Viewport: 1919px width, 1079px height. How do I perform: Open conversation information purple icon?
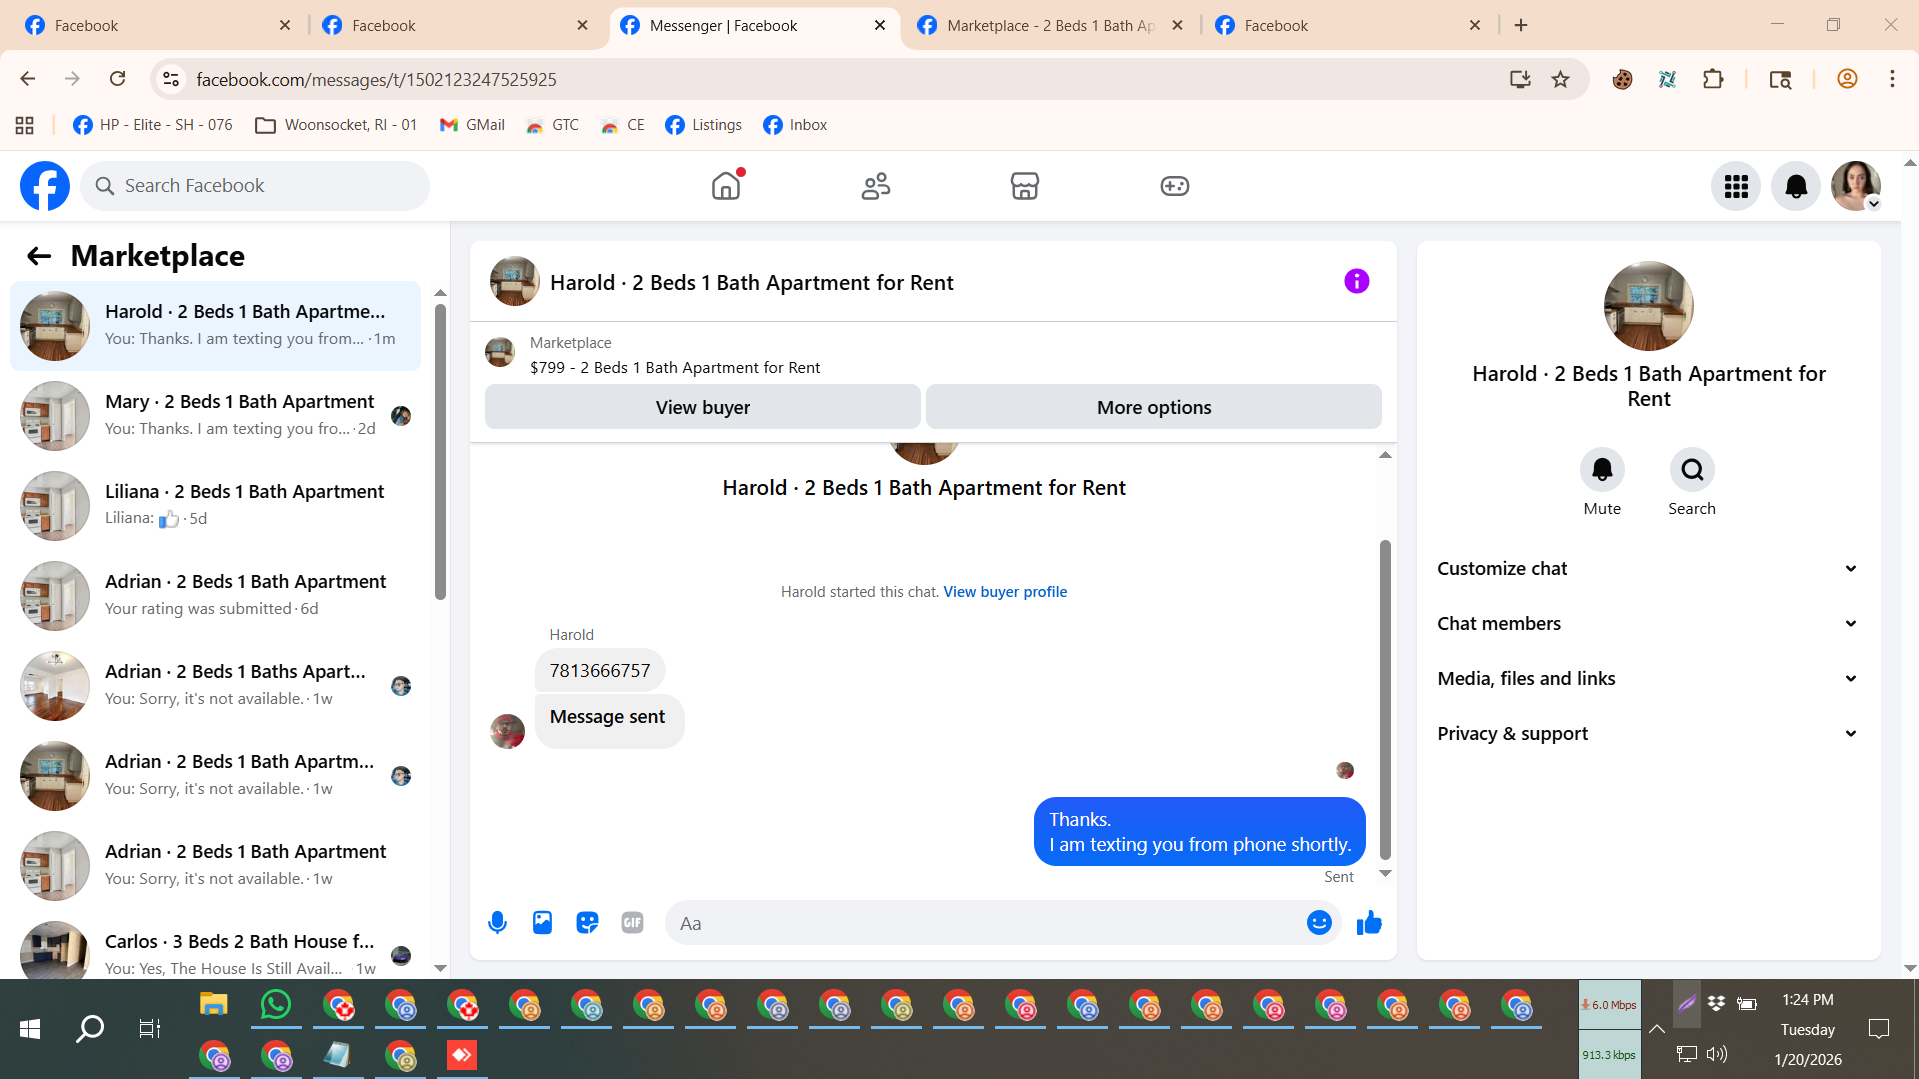[1357, 281]
